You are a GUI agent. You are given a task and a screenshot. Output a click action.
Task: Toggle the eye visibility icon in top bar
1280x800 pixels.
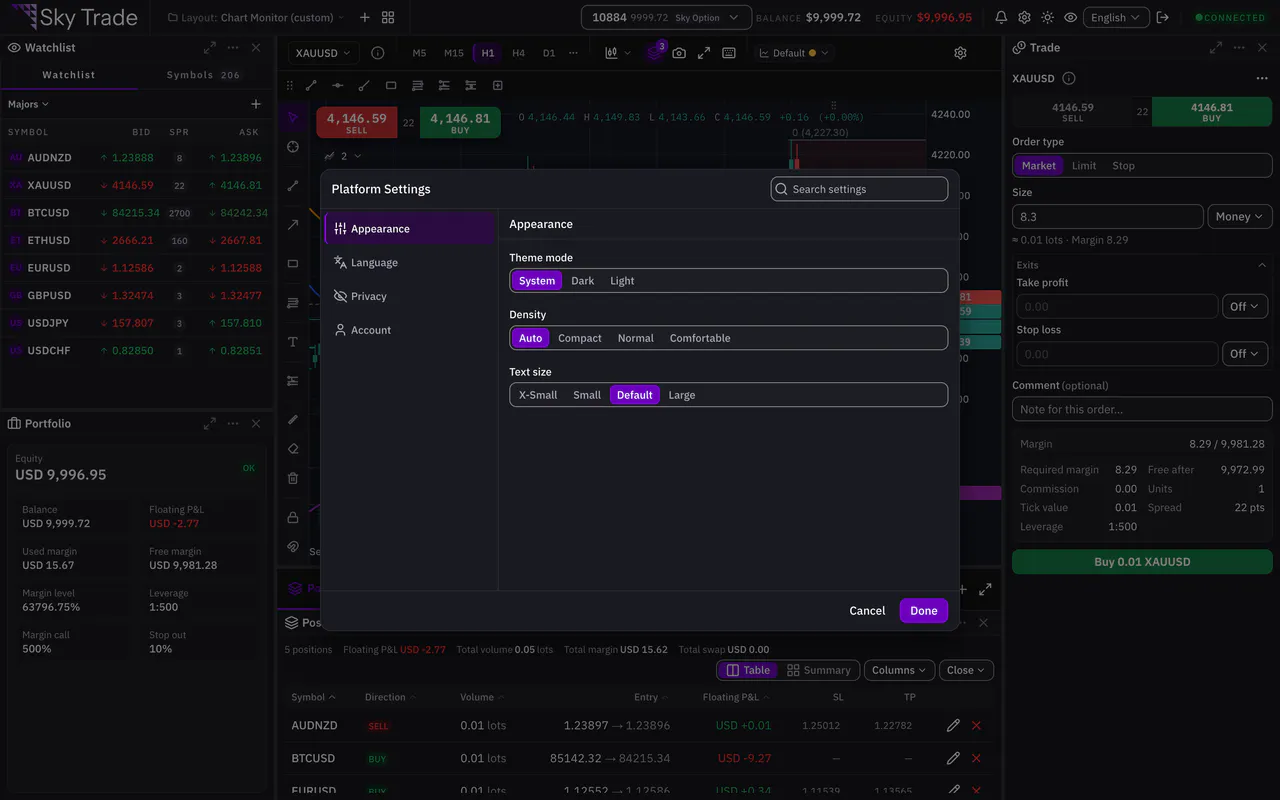(x=1071, y=18)
